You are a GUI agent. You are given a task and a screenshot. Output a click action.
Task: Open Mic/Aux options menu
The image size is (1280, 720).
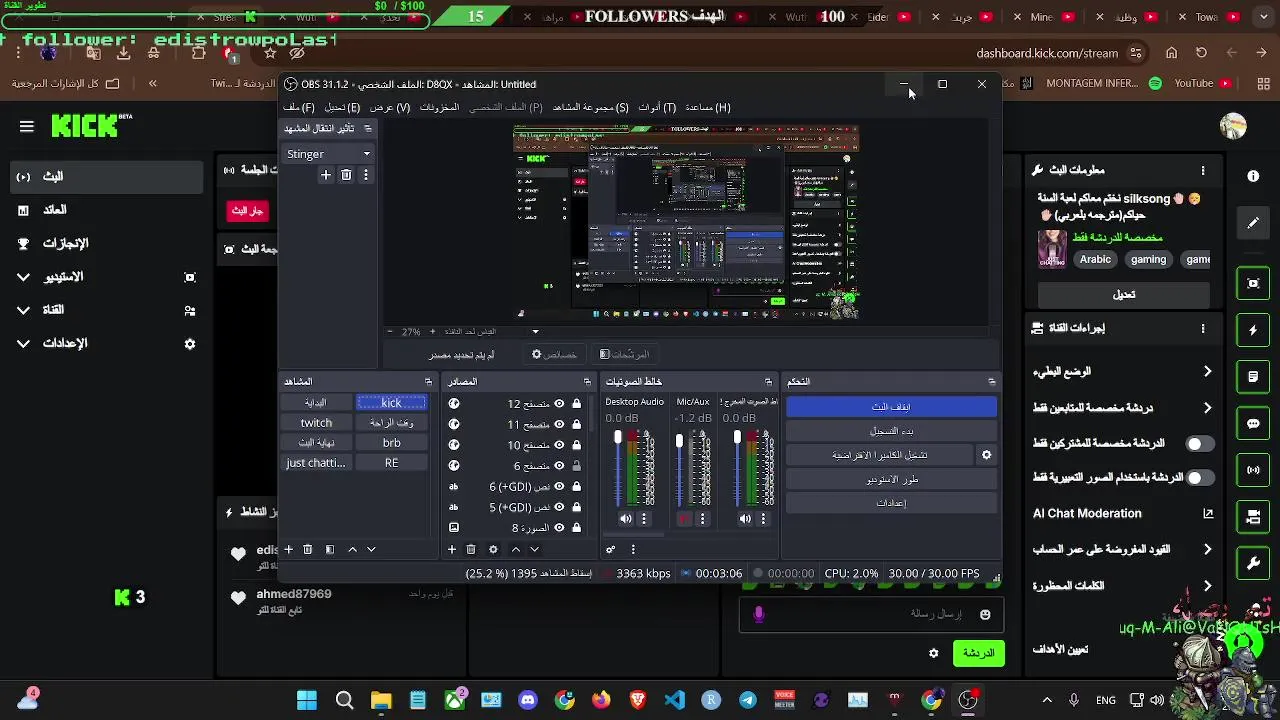[x=702, y=519]
